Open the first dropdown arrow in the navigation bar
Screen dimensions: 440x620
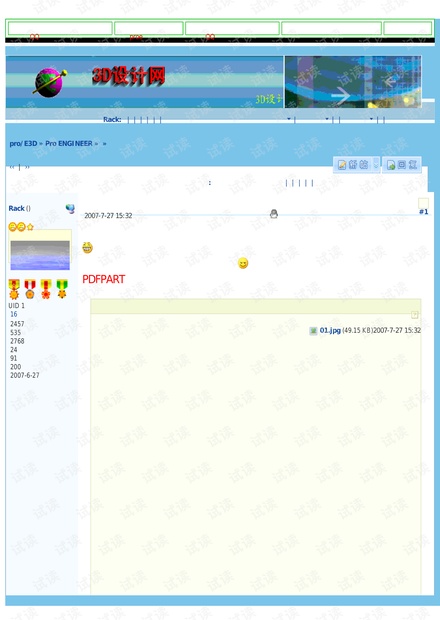click(289, 119)
